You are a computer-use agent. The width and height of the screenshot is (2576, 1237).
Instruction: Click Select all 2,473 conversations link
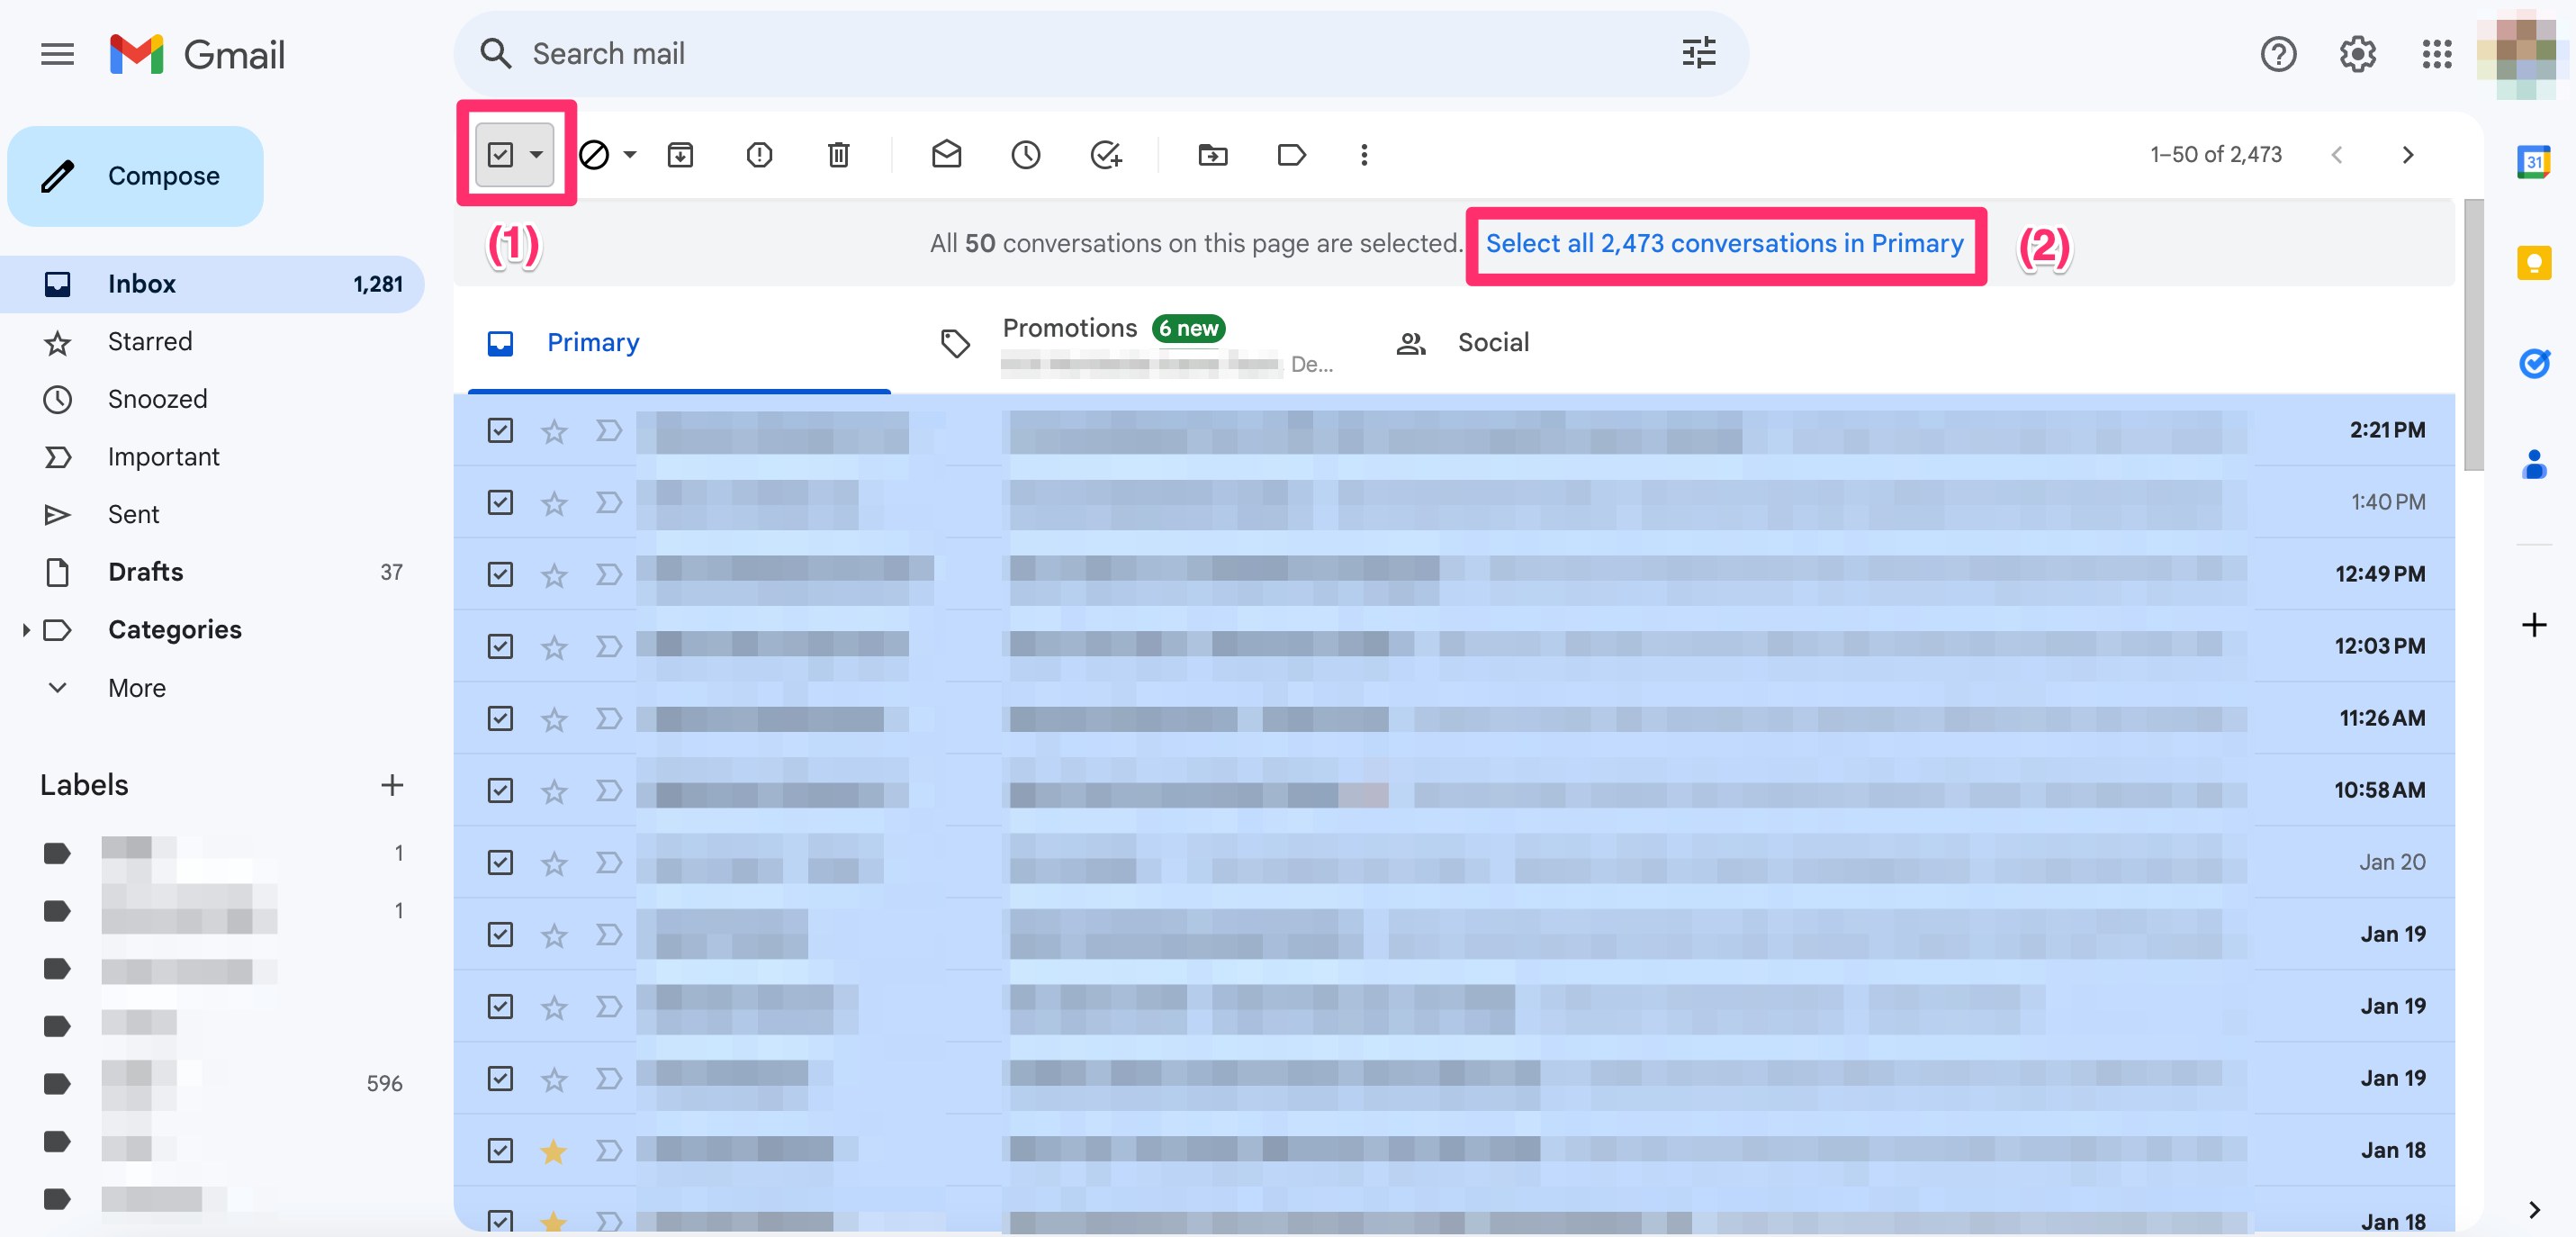[1724, 244]
